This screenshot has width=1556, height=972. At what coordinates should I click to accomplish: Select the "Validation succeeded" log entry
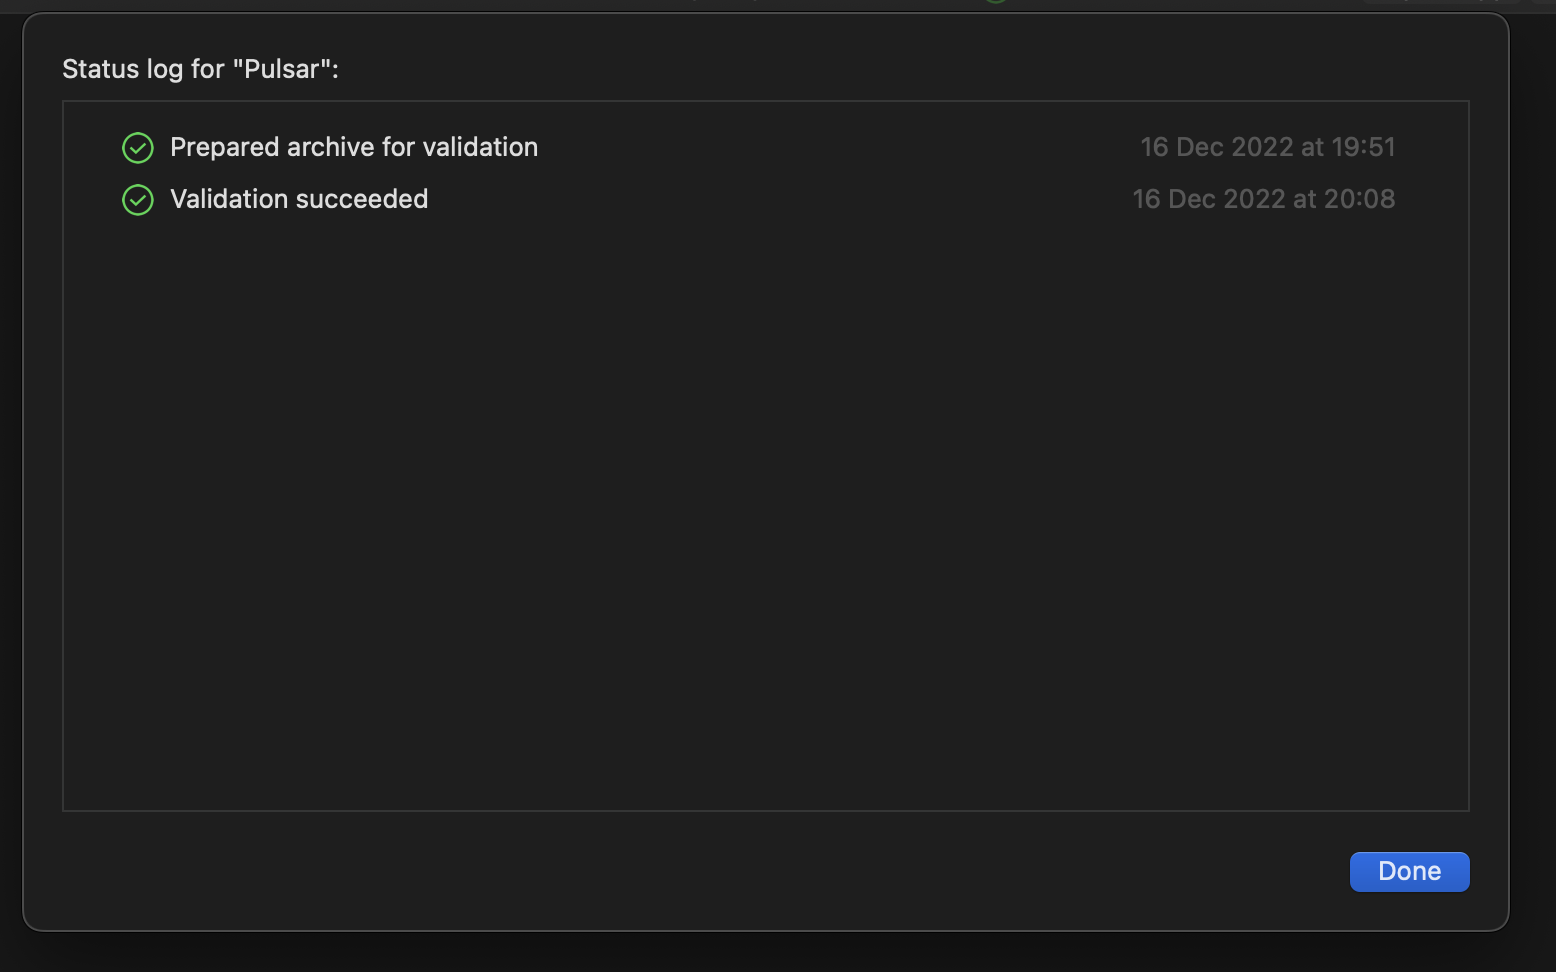[x=765, y=199]
